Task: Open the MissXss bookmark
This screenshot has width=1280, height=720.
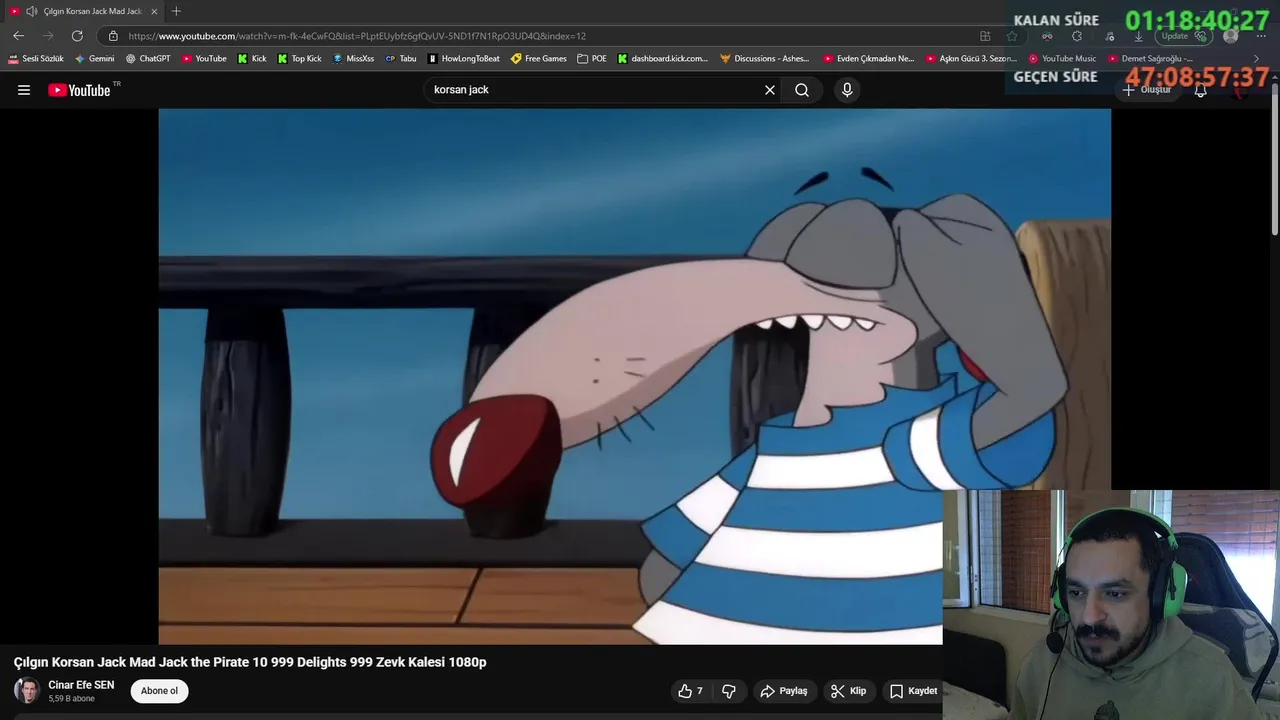Action: [x=353, y=59]
